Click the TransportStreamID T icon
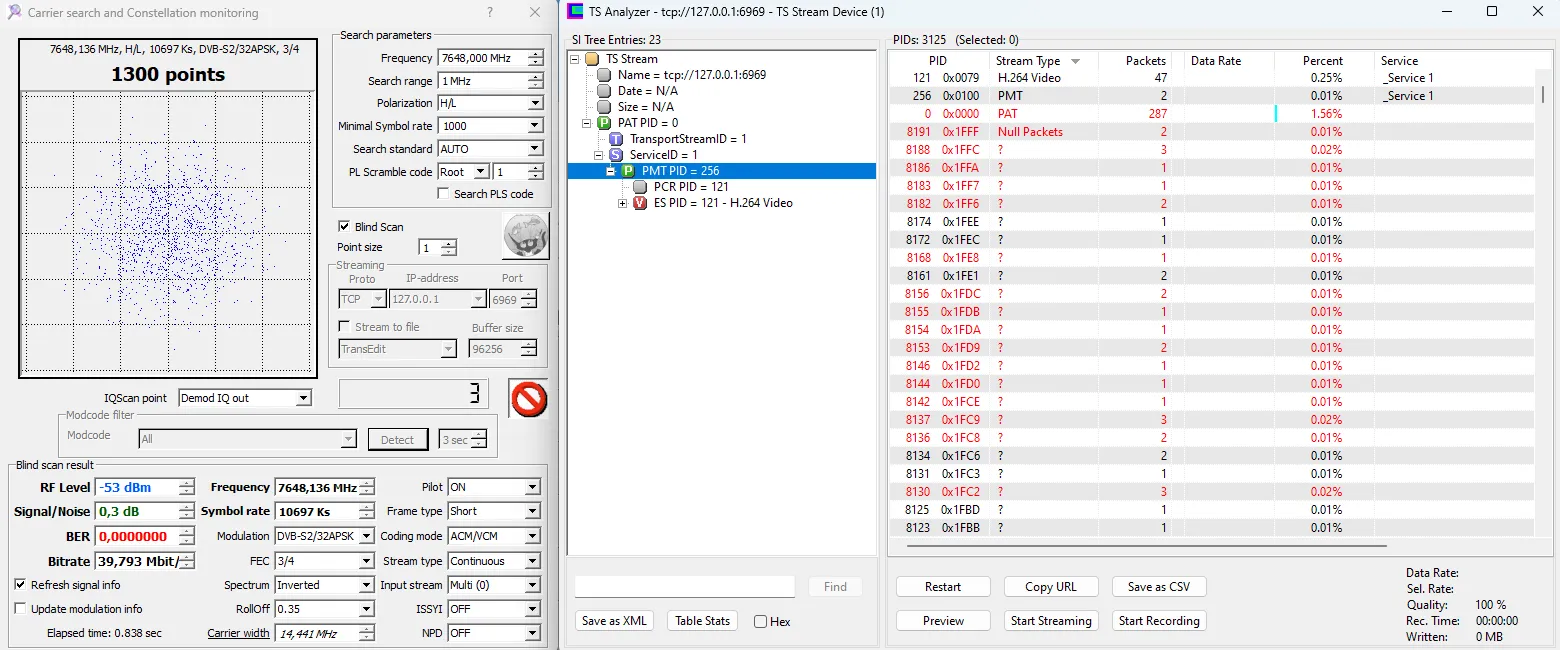The image size is (1560, 650). [x=616, y=139]
